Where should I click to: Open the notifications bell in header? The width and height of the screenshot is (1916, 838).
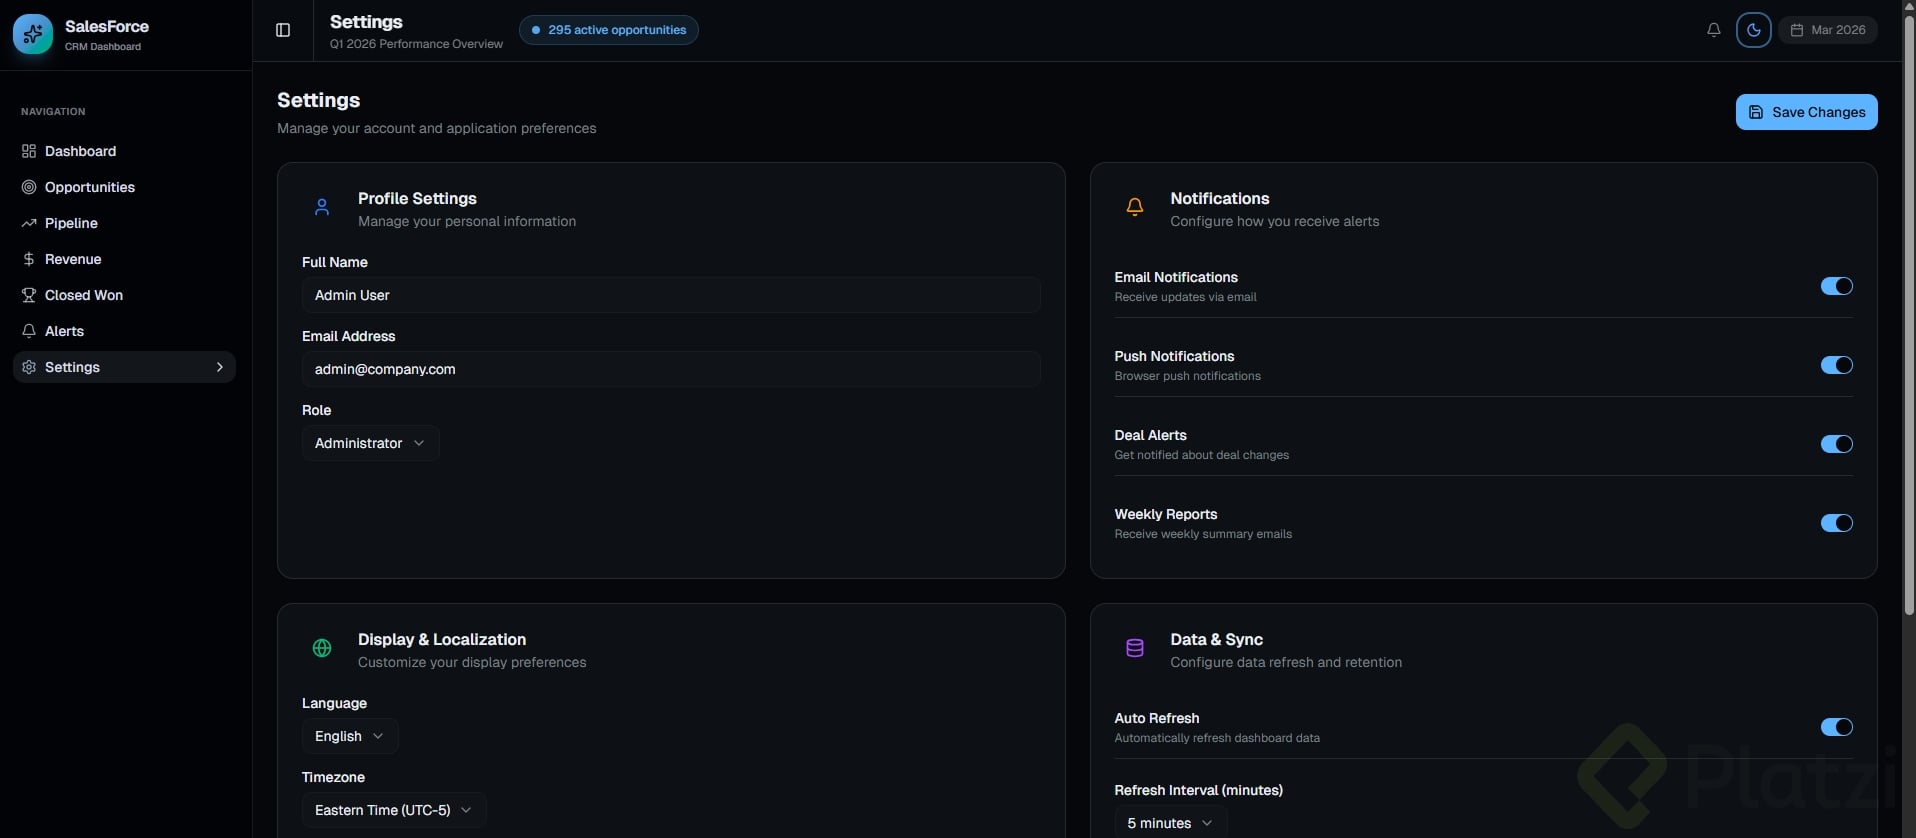(x=1713, y=30)
